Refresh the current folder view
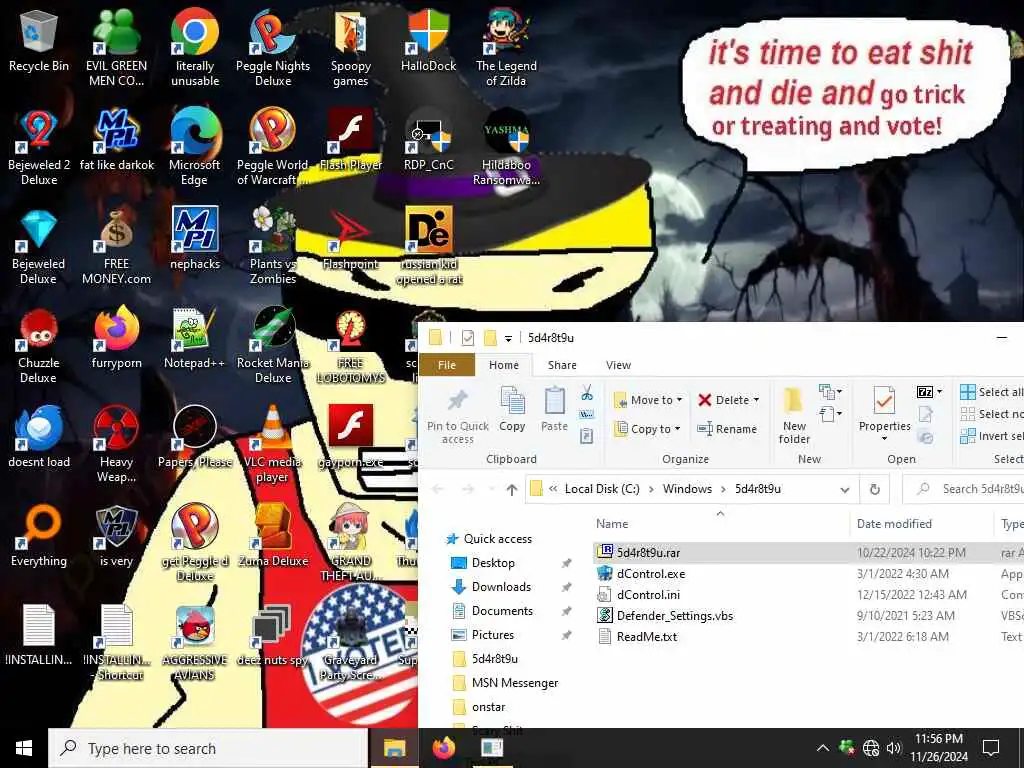Viewport: 1024px width, 768px height. tap(874, 489)
